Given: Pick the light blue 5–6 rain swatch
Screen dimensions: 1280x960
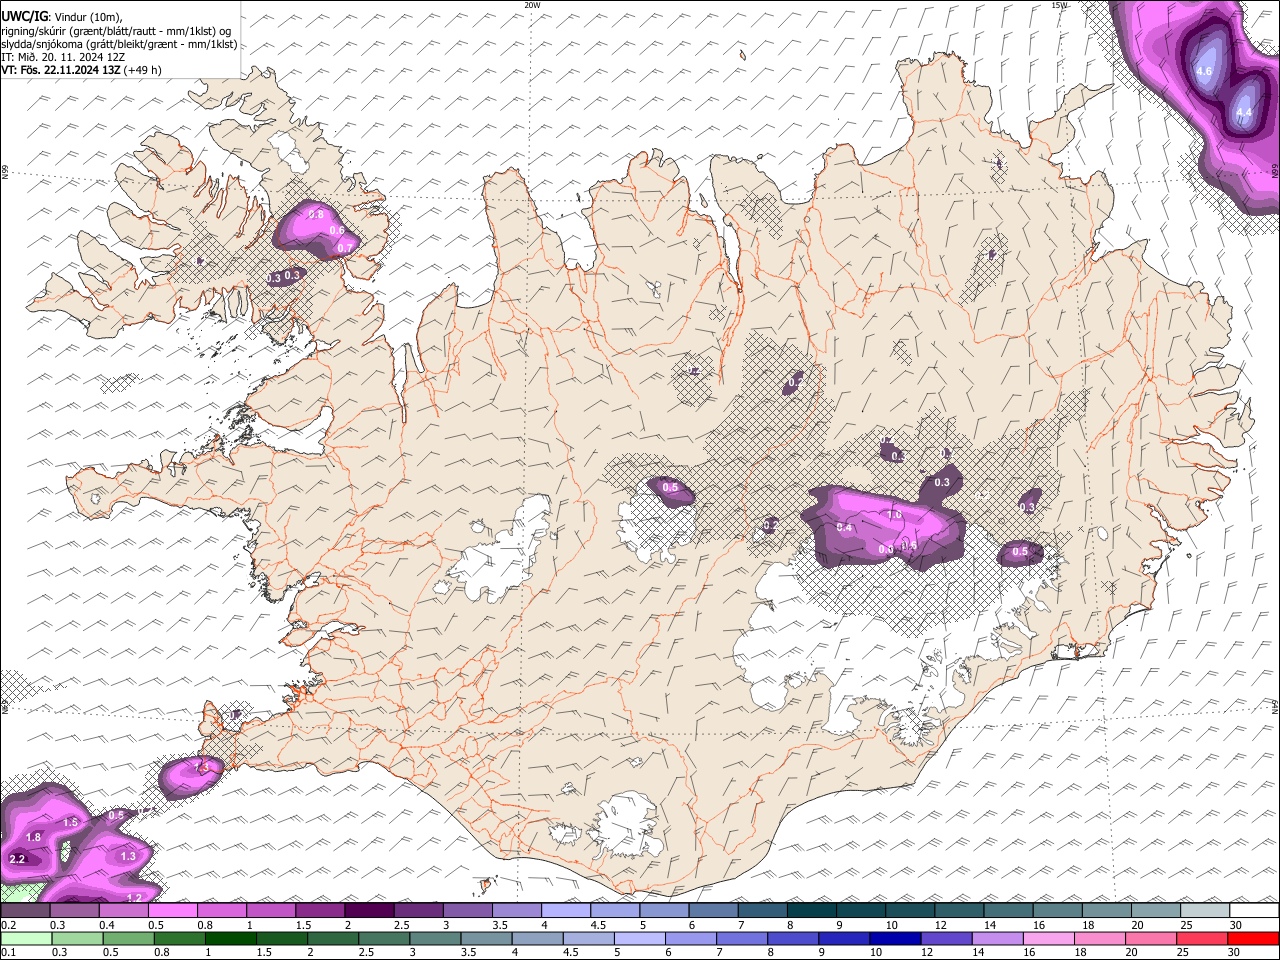Looking at the screenshot, I should [x=639, y=938].
